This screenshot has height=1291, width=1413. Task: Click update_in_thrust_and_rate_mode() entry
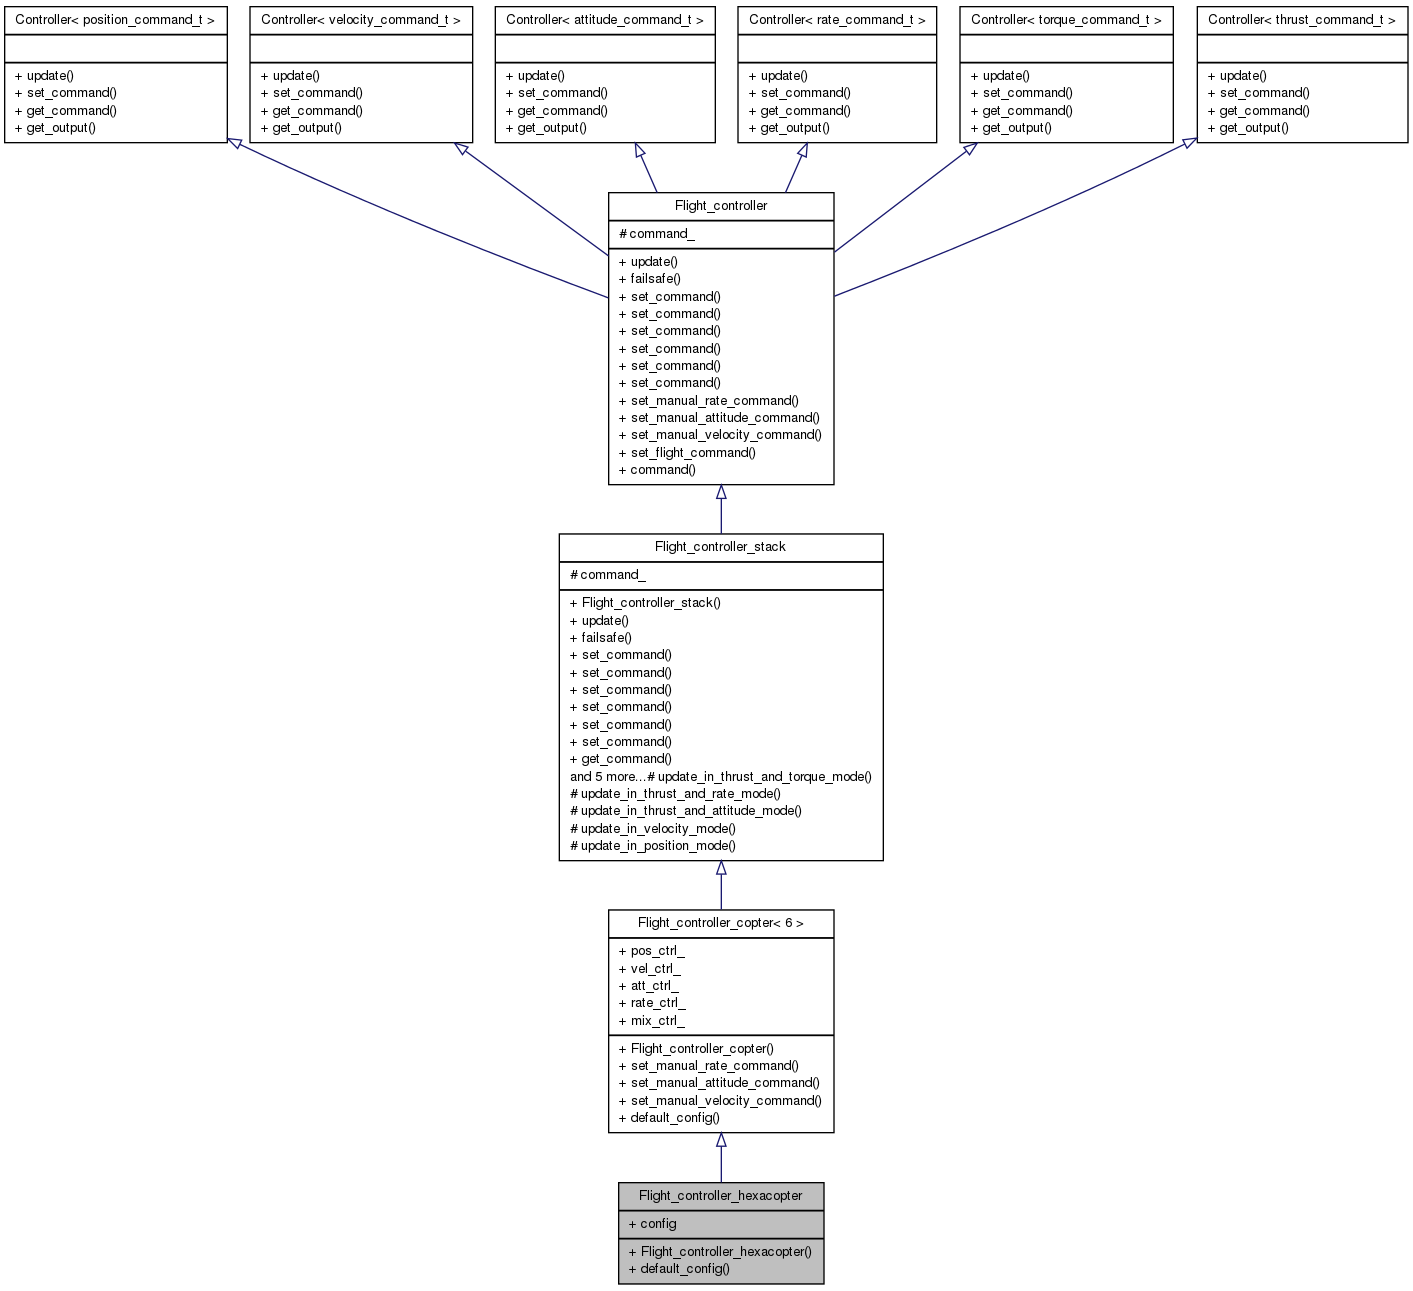pos(675,794)
